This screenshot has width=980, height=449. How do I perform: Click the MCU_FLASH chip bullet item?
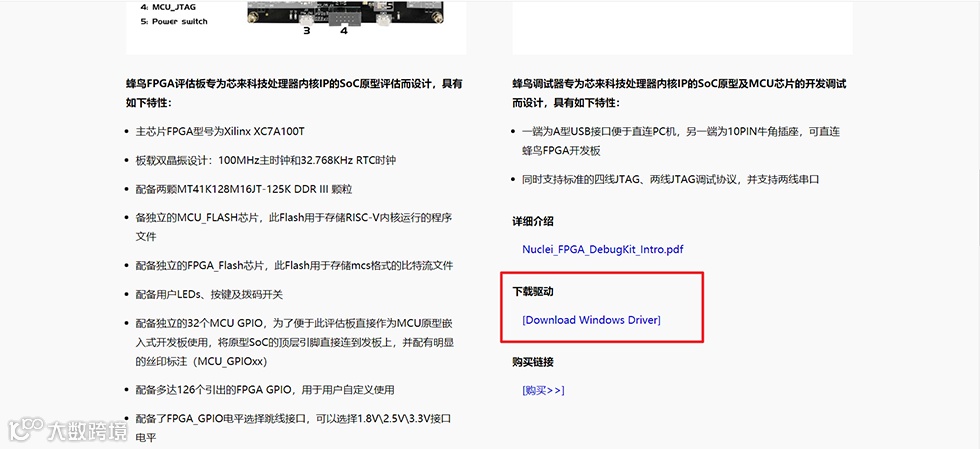coord(294,227)
